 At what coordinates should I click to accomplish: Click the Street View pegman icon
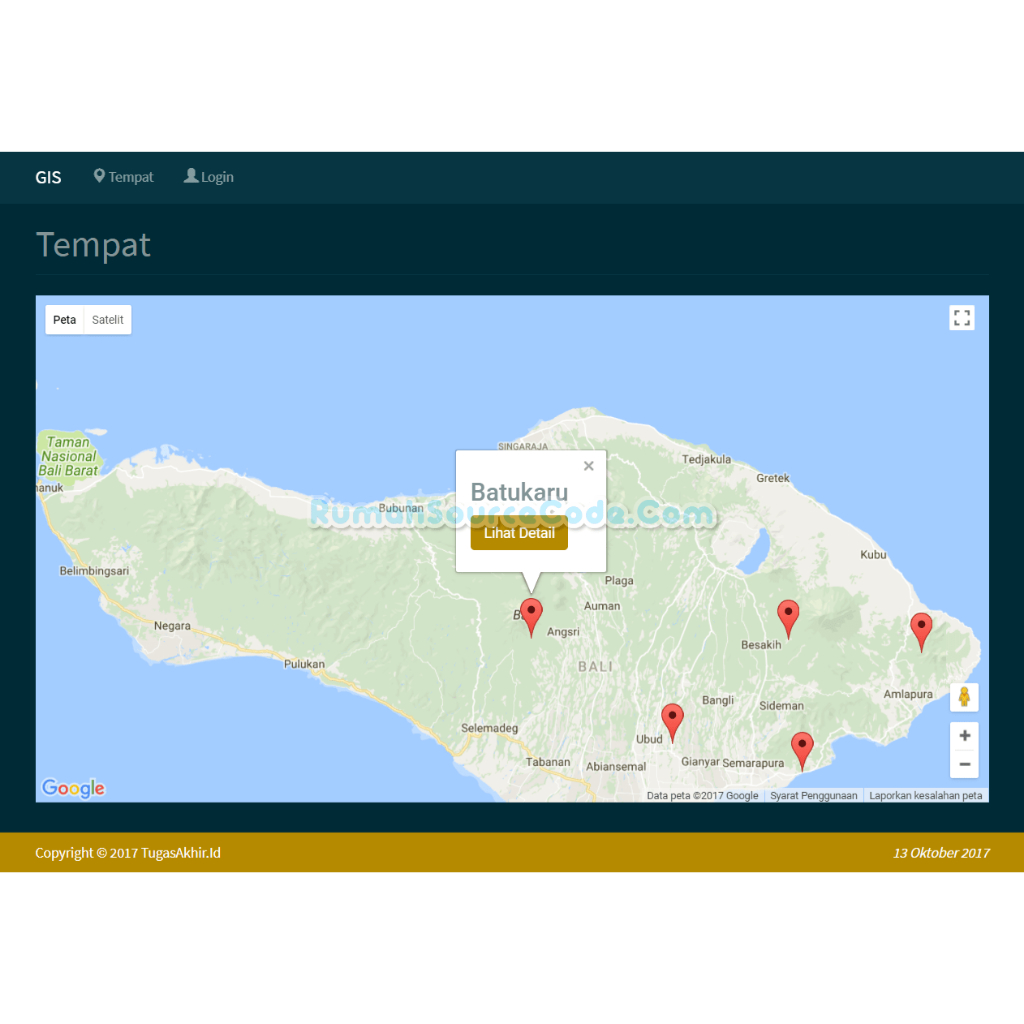click(x=965, y=697)
